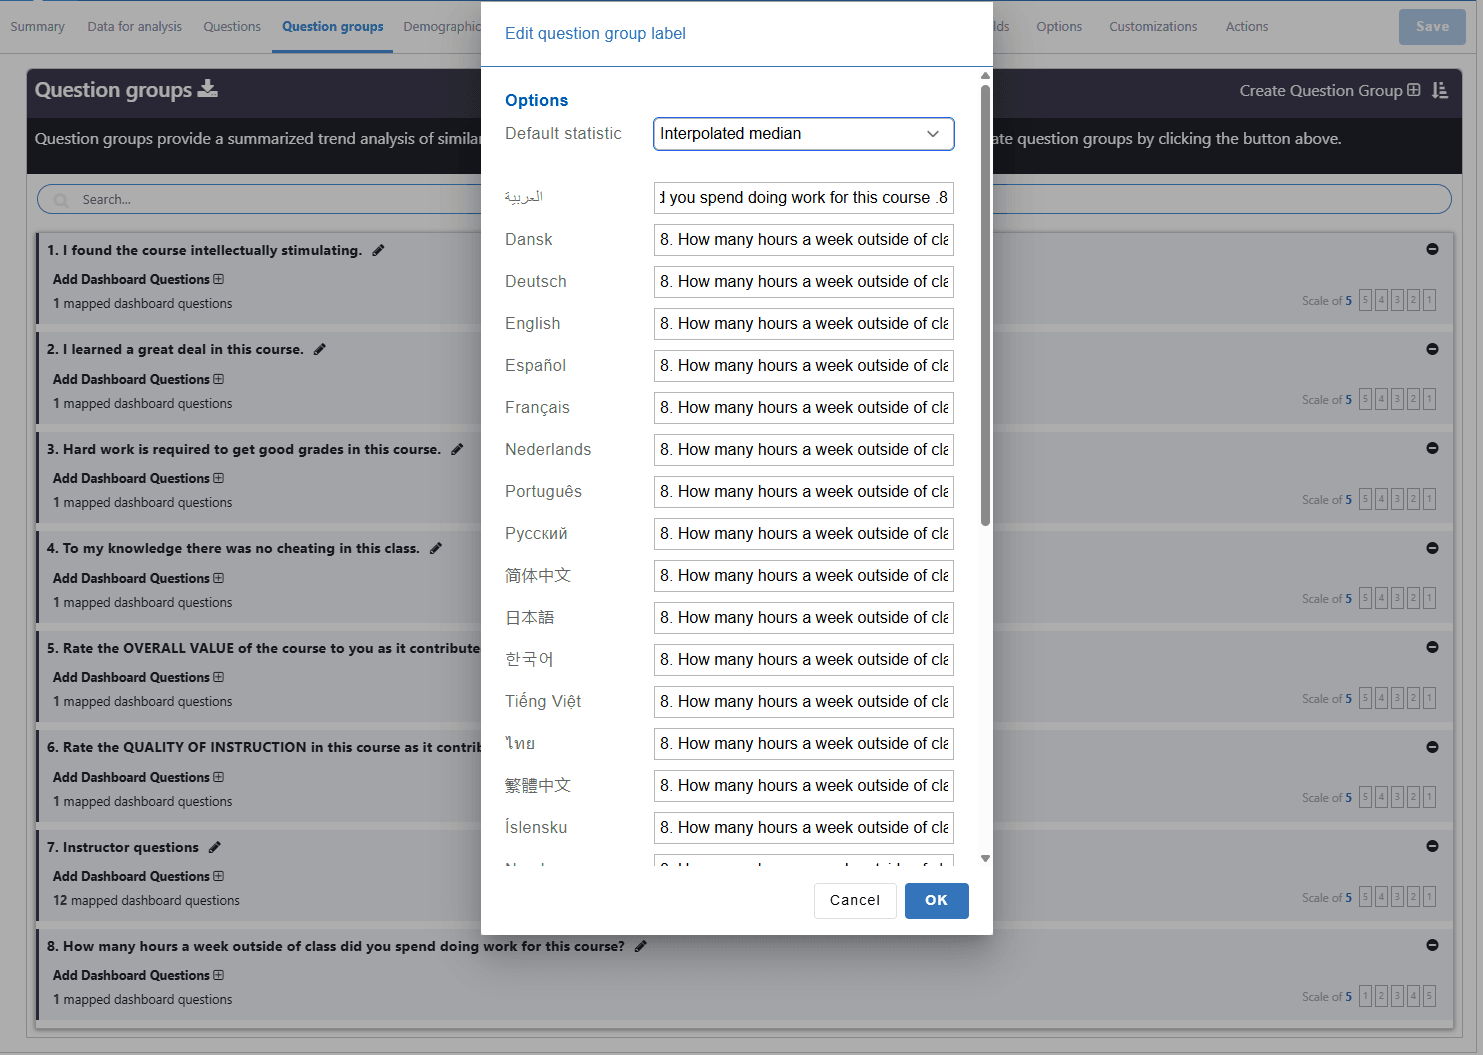Open Default statistic dropdown

click(803, 134)
